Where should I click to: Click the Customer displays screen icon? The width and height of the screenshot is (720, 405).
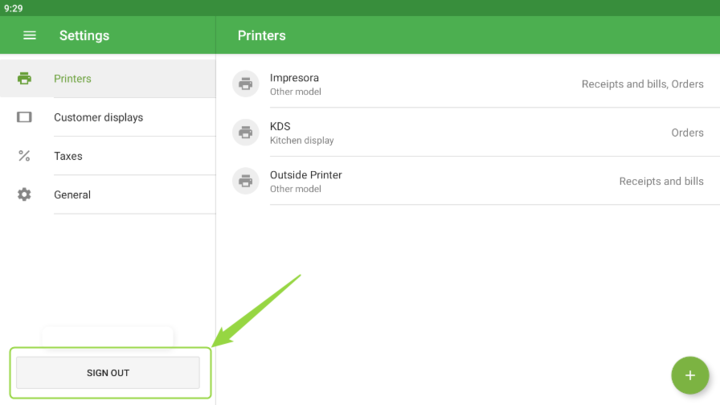point(25,117)
